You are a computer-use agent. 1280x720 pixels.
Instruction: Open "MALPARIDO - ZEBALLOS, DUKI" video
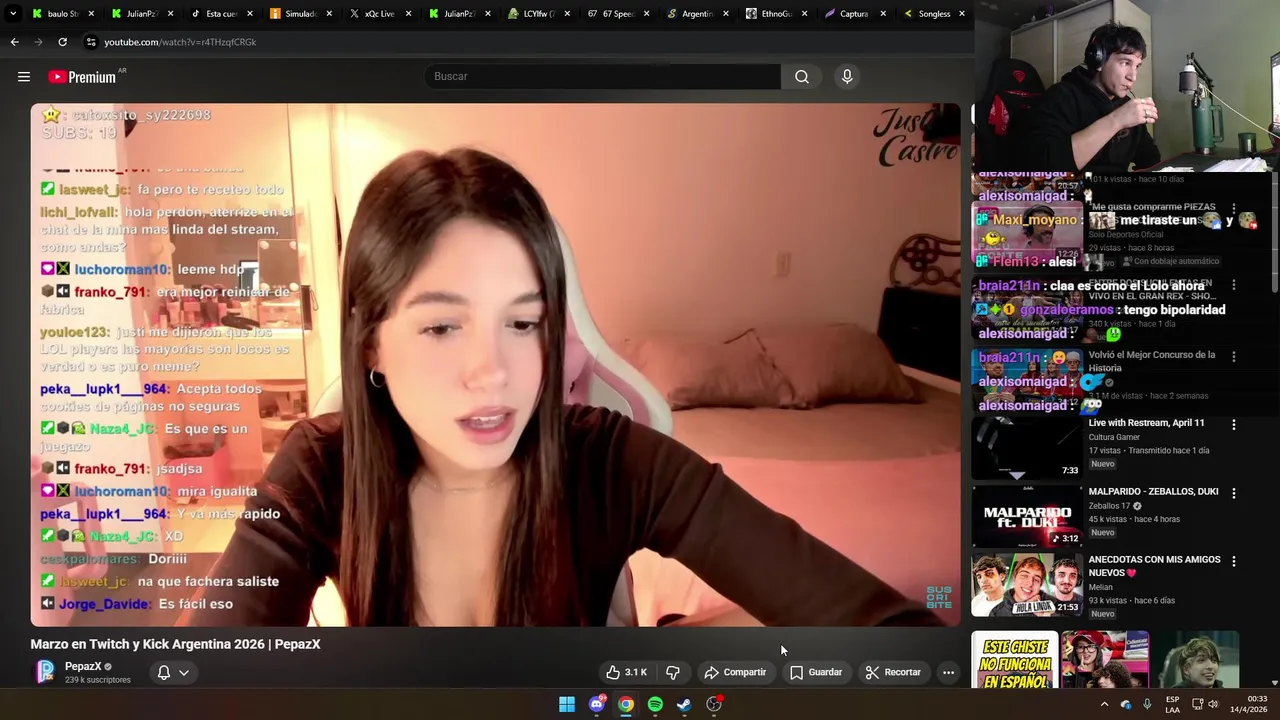click(x=1153, y=492)
